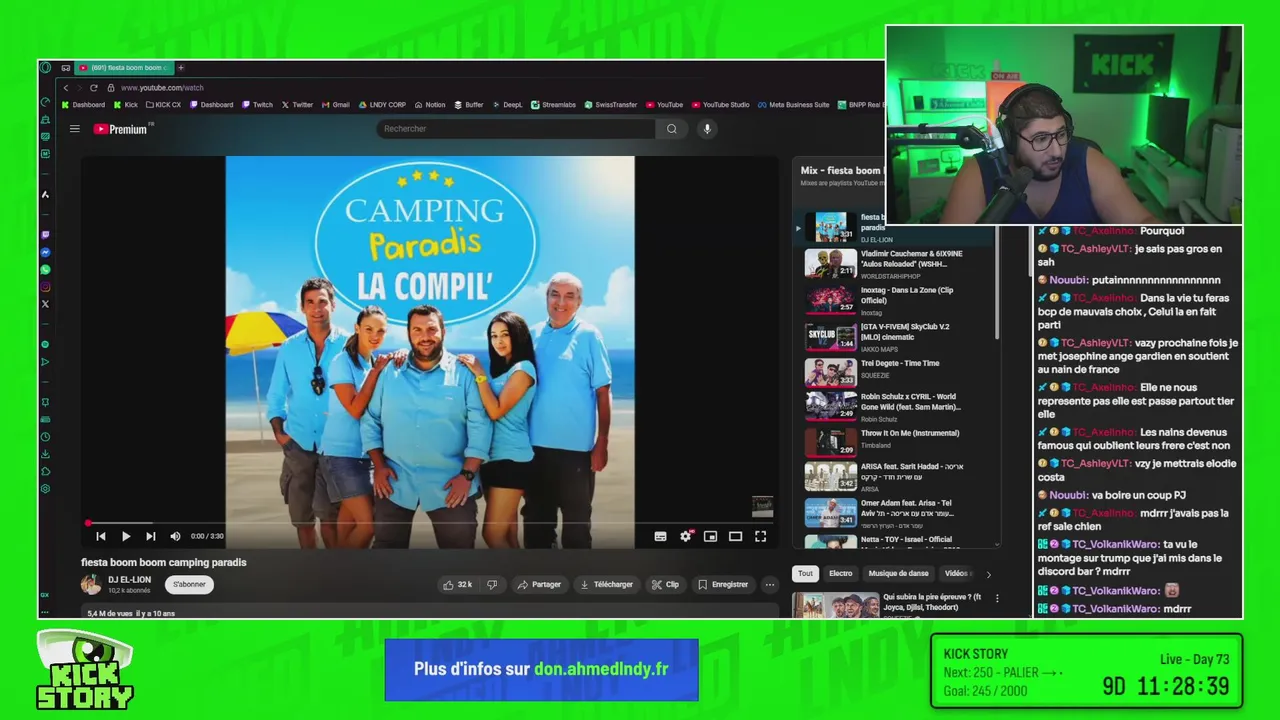Select the Electro filter chip
The width and height of the screenshot is (1280, 720).
click(841, 574)
